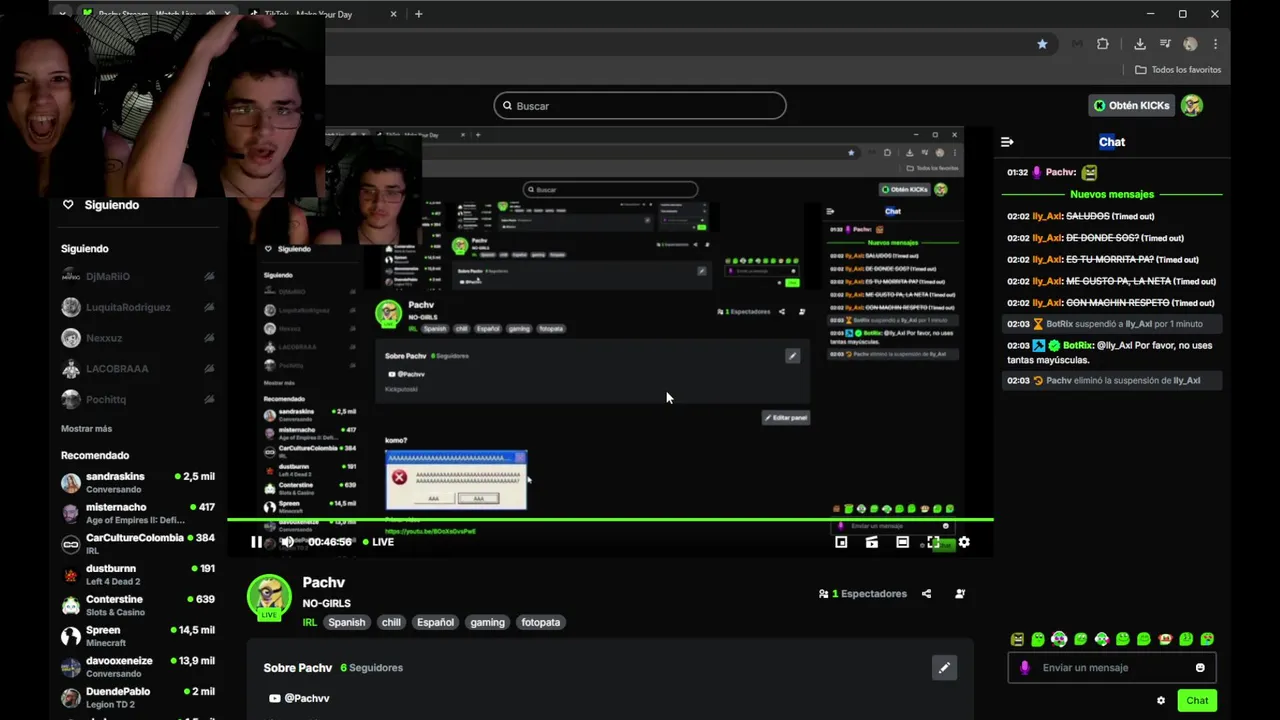The height and width of the screenshot is (720, 1280).
Task: Open dustburnn Left 4 Dead 2 stream
Action: coord(139,575)
